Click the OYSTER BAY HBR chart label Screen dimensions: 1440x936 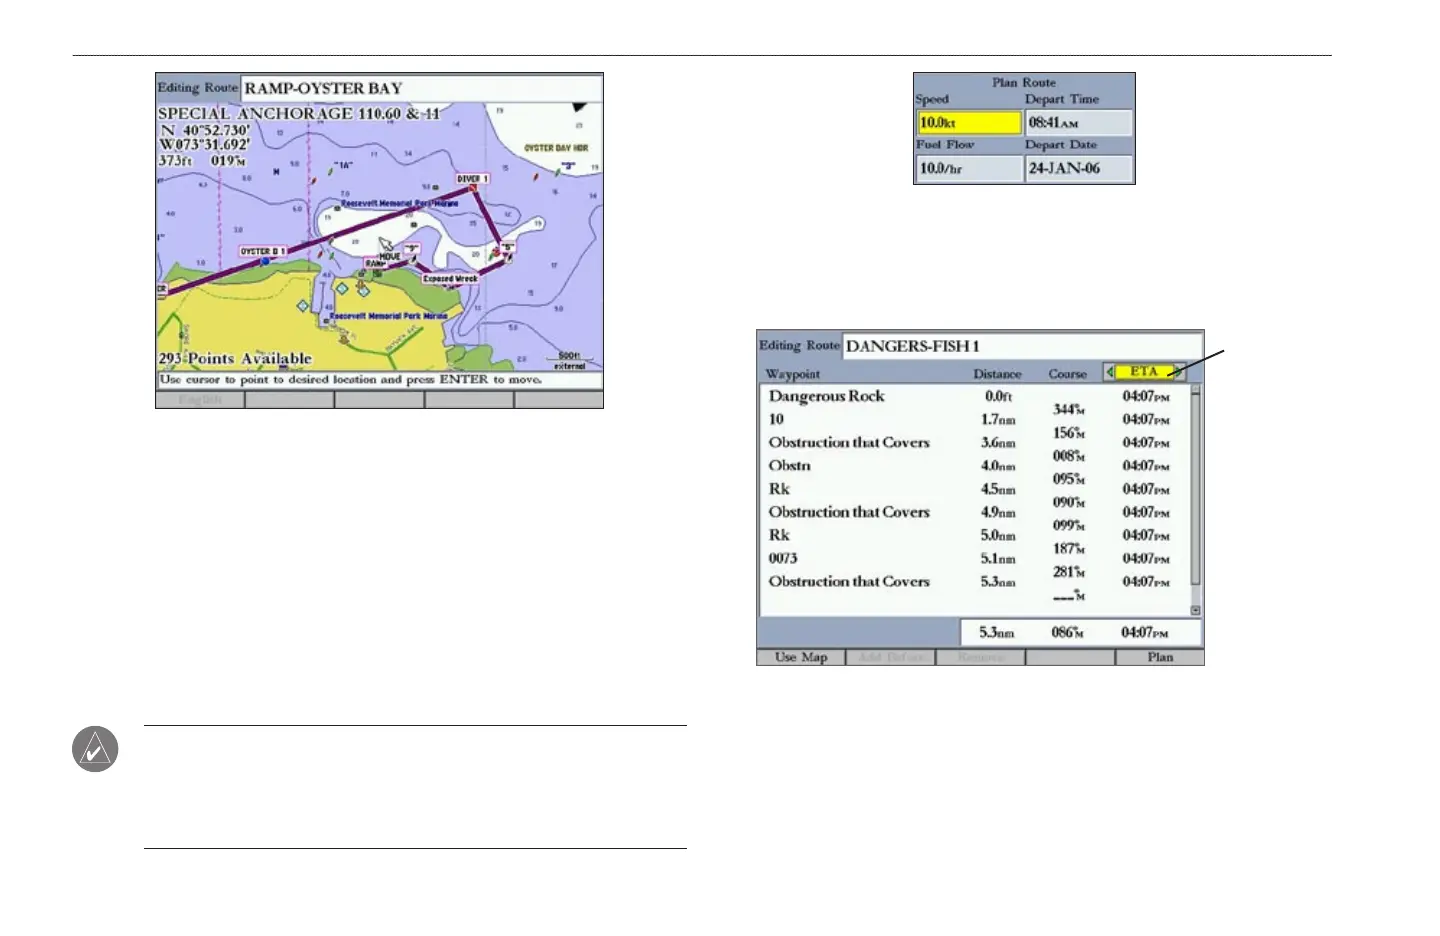point(556,148)
